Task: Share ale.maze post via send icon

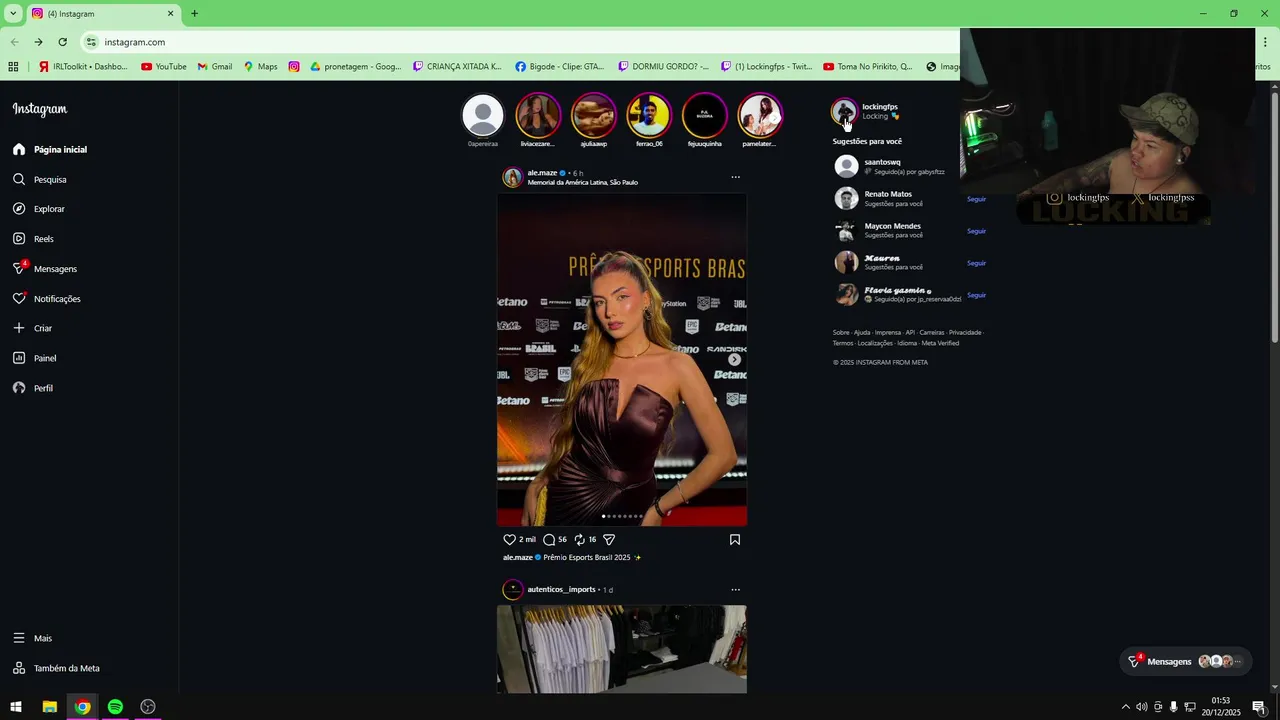Action: pos(609,539)
